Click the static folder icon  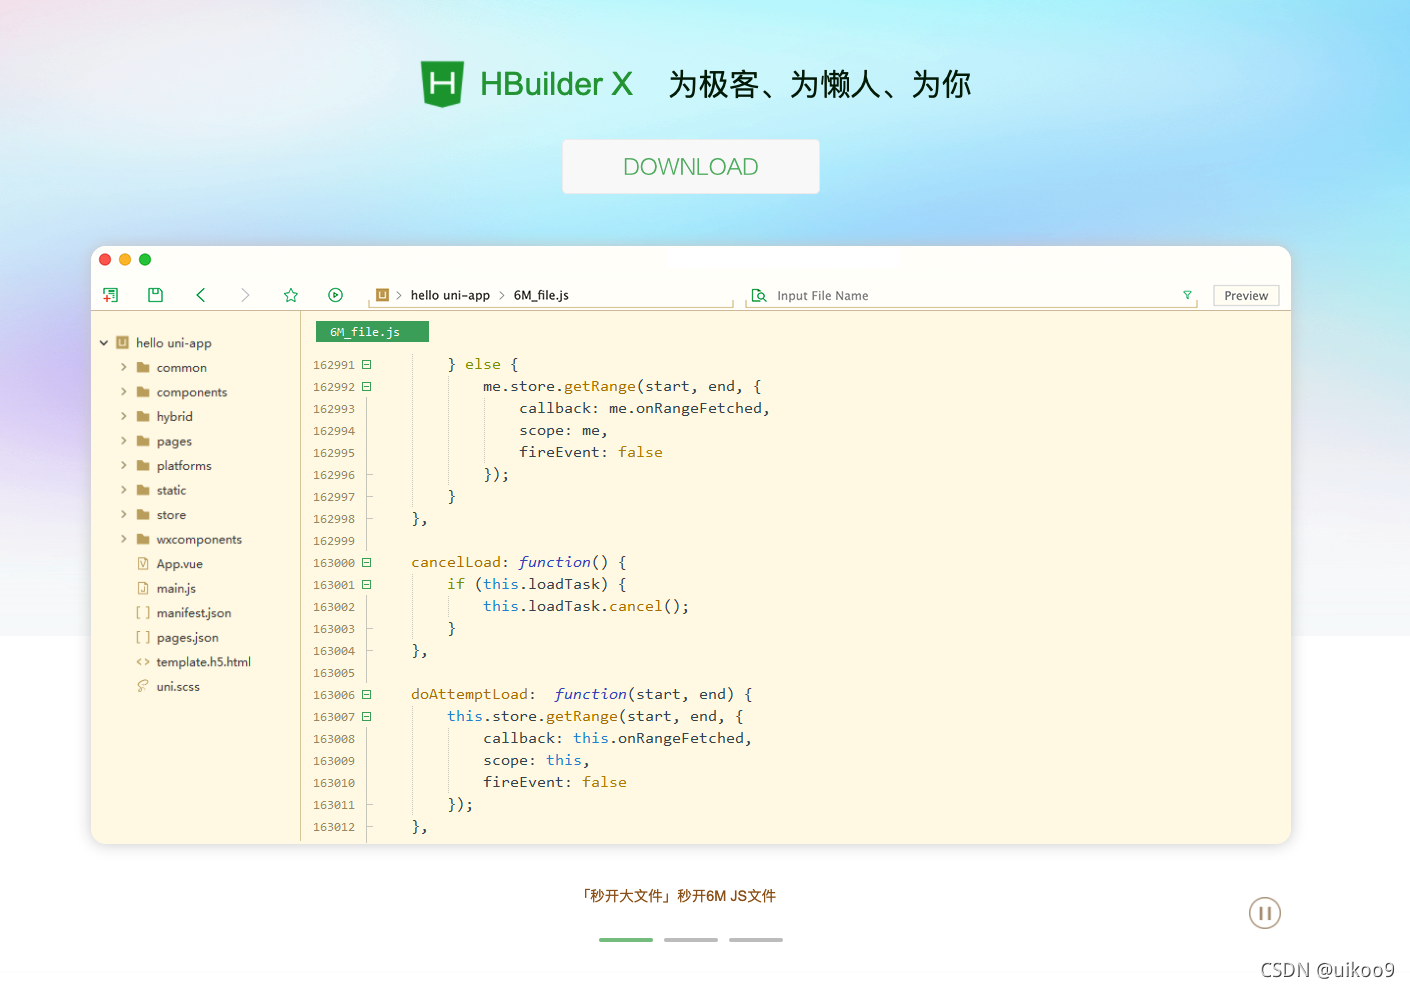pyautogui.click(x=143, y=490)
